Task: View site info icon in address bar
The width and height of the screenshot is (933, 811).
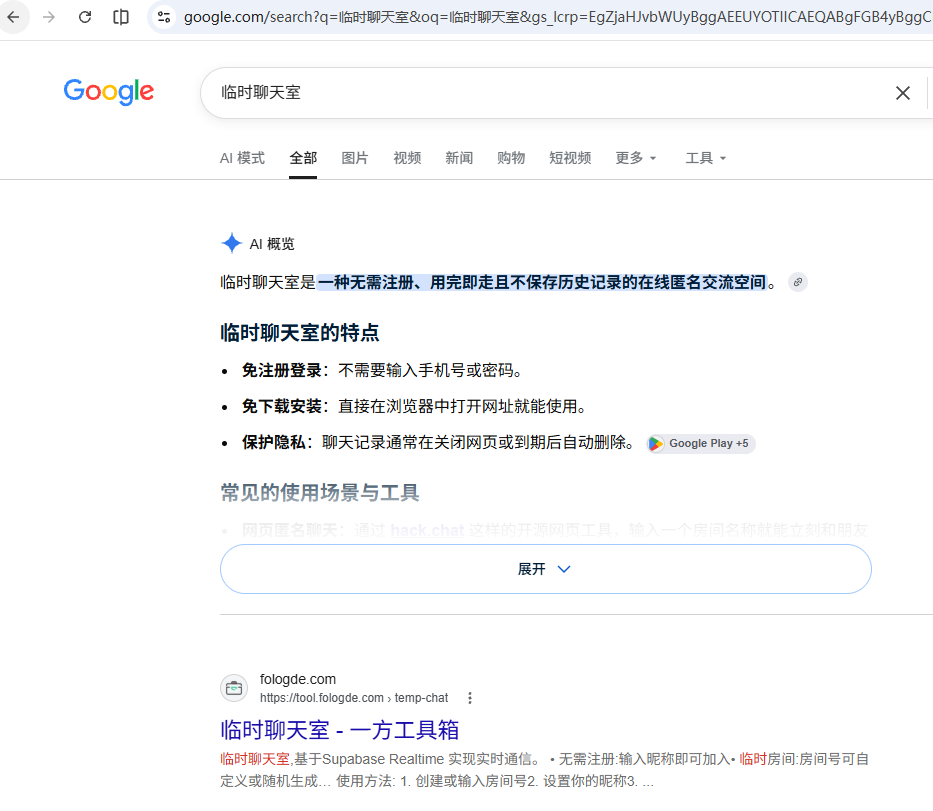Action: click(x=164, y=17)
